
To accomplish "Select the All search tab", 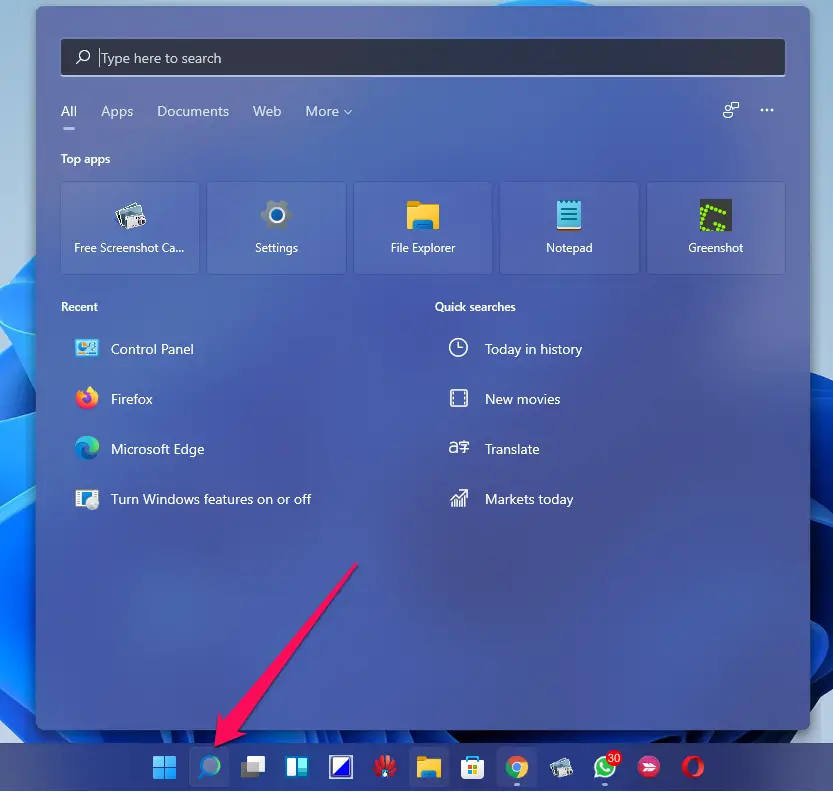I will (x=69, y=111).
